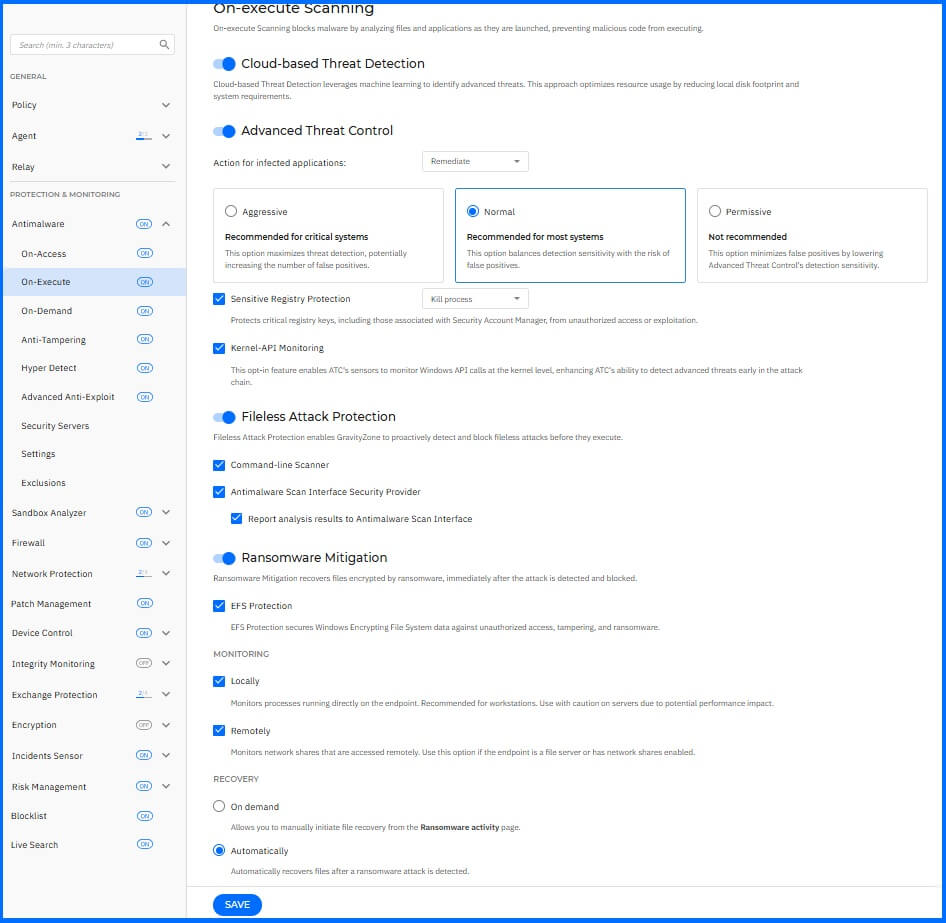Click the ON badge beside Patch Management
The height and width of the screenshot is (923, 946).
tap(146, 604)
